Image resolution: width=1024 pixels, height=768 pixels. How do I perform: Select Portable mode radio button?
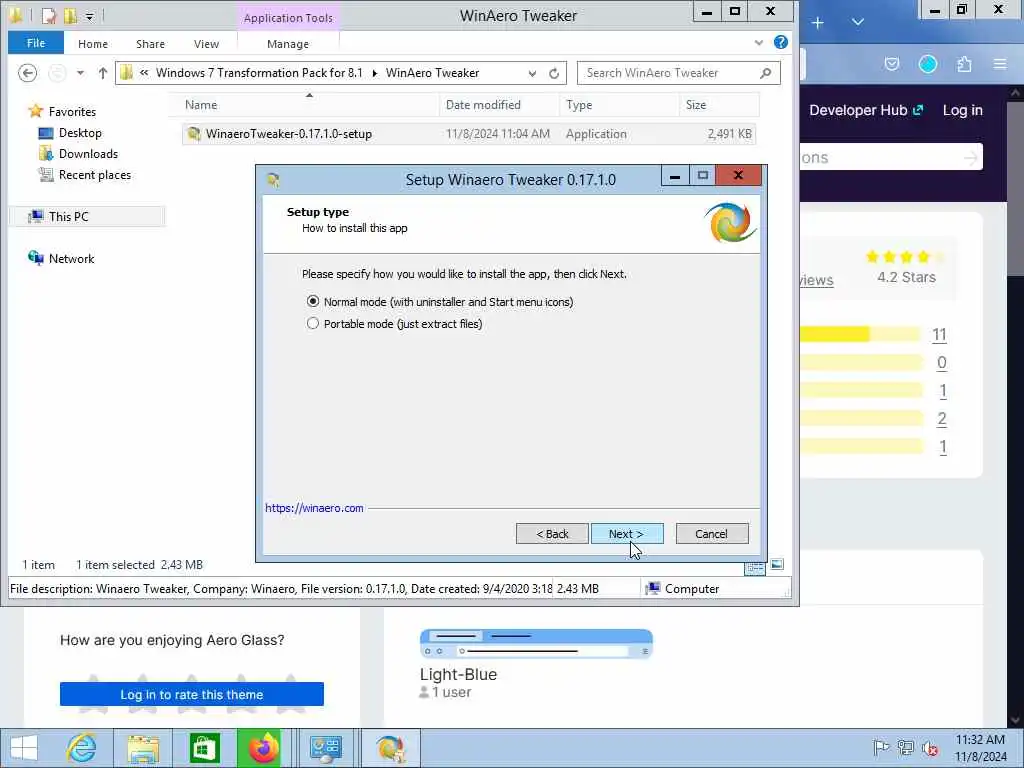click(x=313, y=324)
